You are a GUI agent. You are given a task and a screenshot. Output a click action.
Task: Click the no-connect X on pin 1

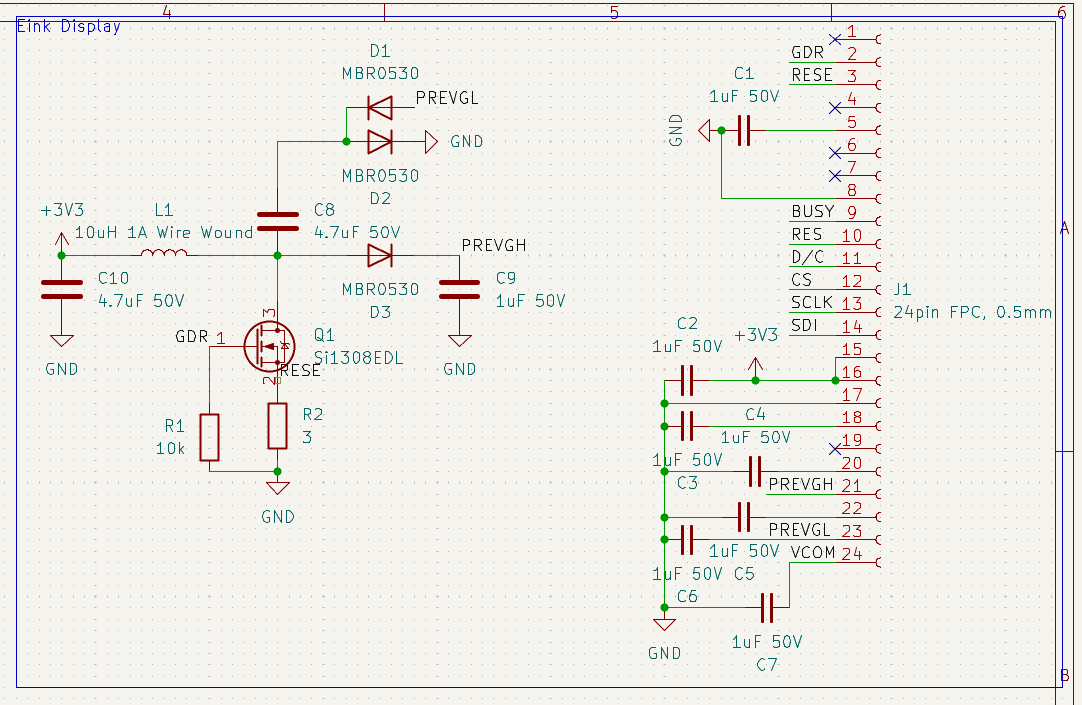tap(835, 39)
